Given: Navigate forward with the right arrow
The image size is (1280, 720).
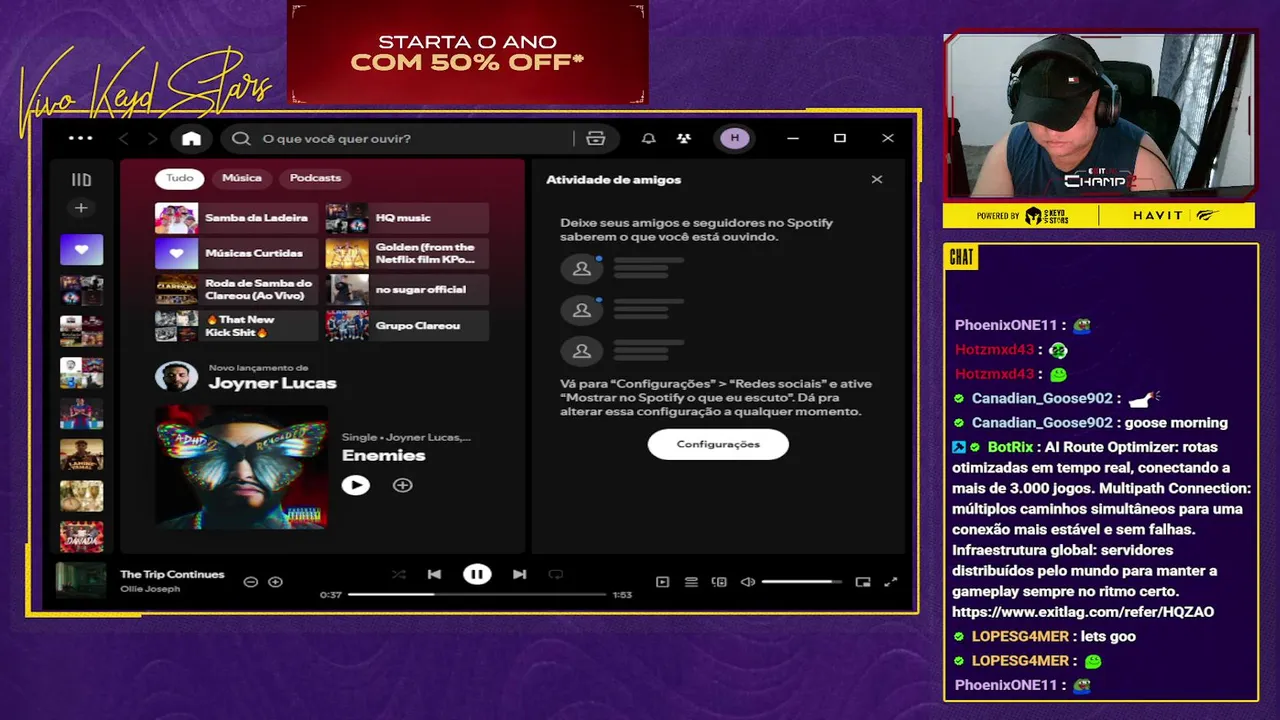Looking at the screenshot, I should [x=152, y=138].
